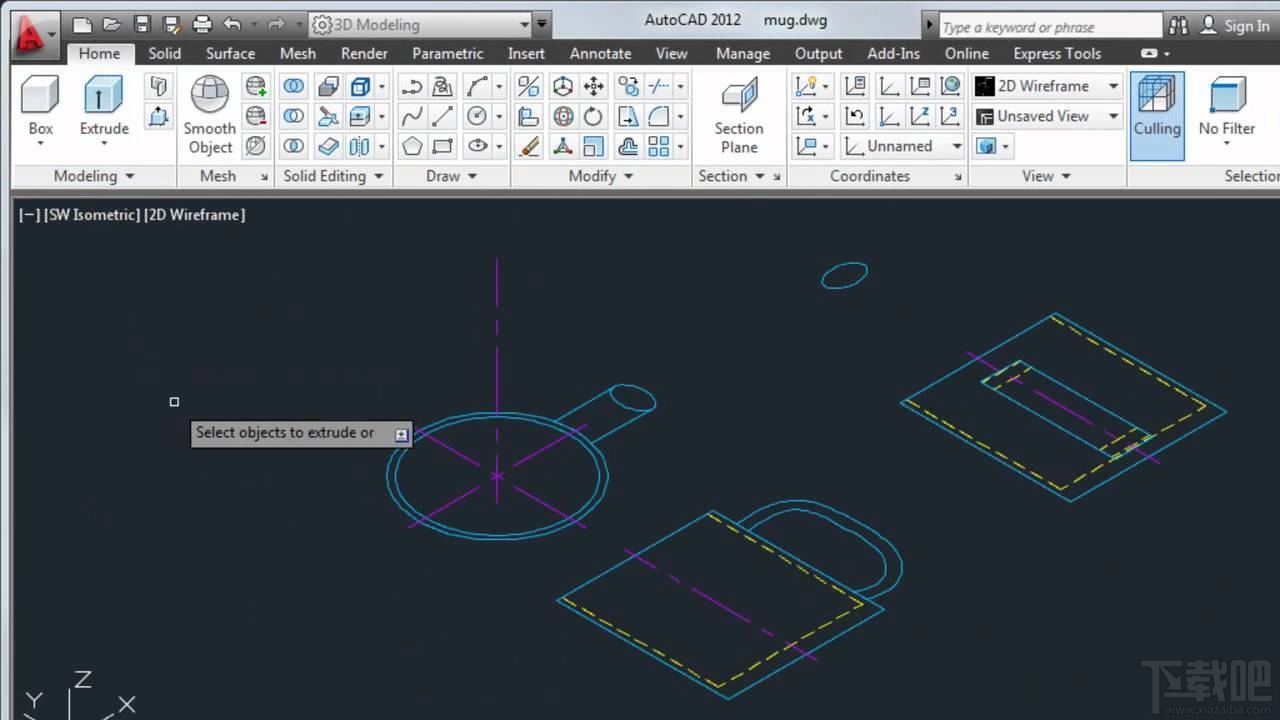Image resolution: width=1280 pixels, height=720 pixels.
Task: Select the Extrude tool
Action: tap(103, 100)
